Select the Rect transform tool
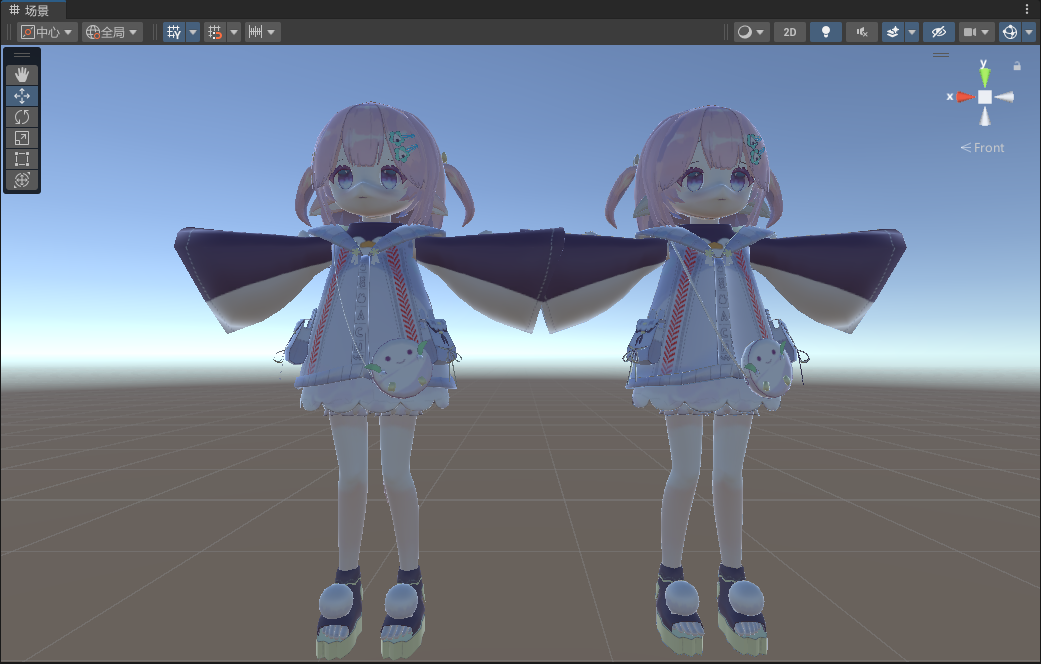 (22, 159)
